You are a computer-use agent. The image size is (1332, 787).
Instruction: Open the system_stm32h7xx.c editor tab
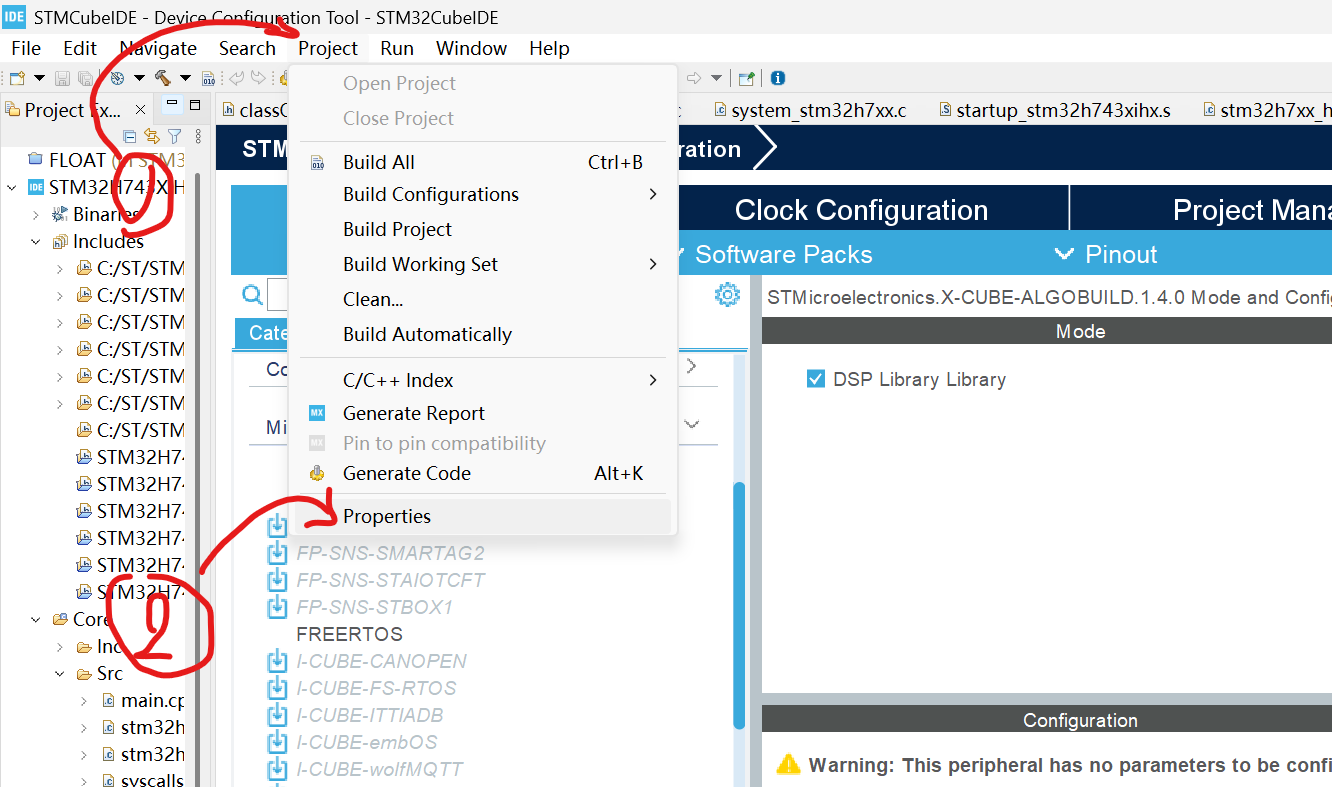809,110
